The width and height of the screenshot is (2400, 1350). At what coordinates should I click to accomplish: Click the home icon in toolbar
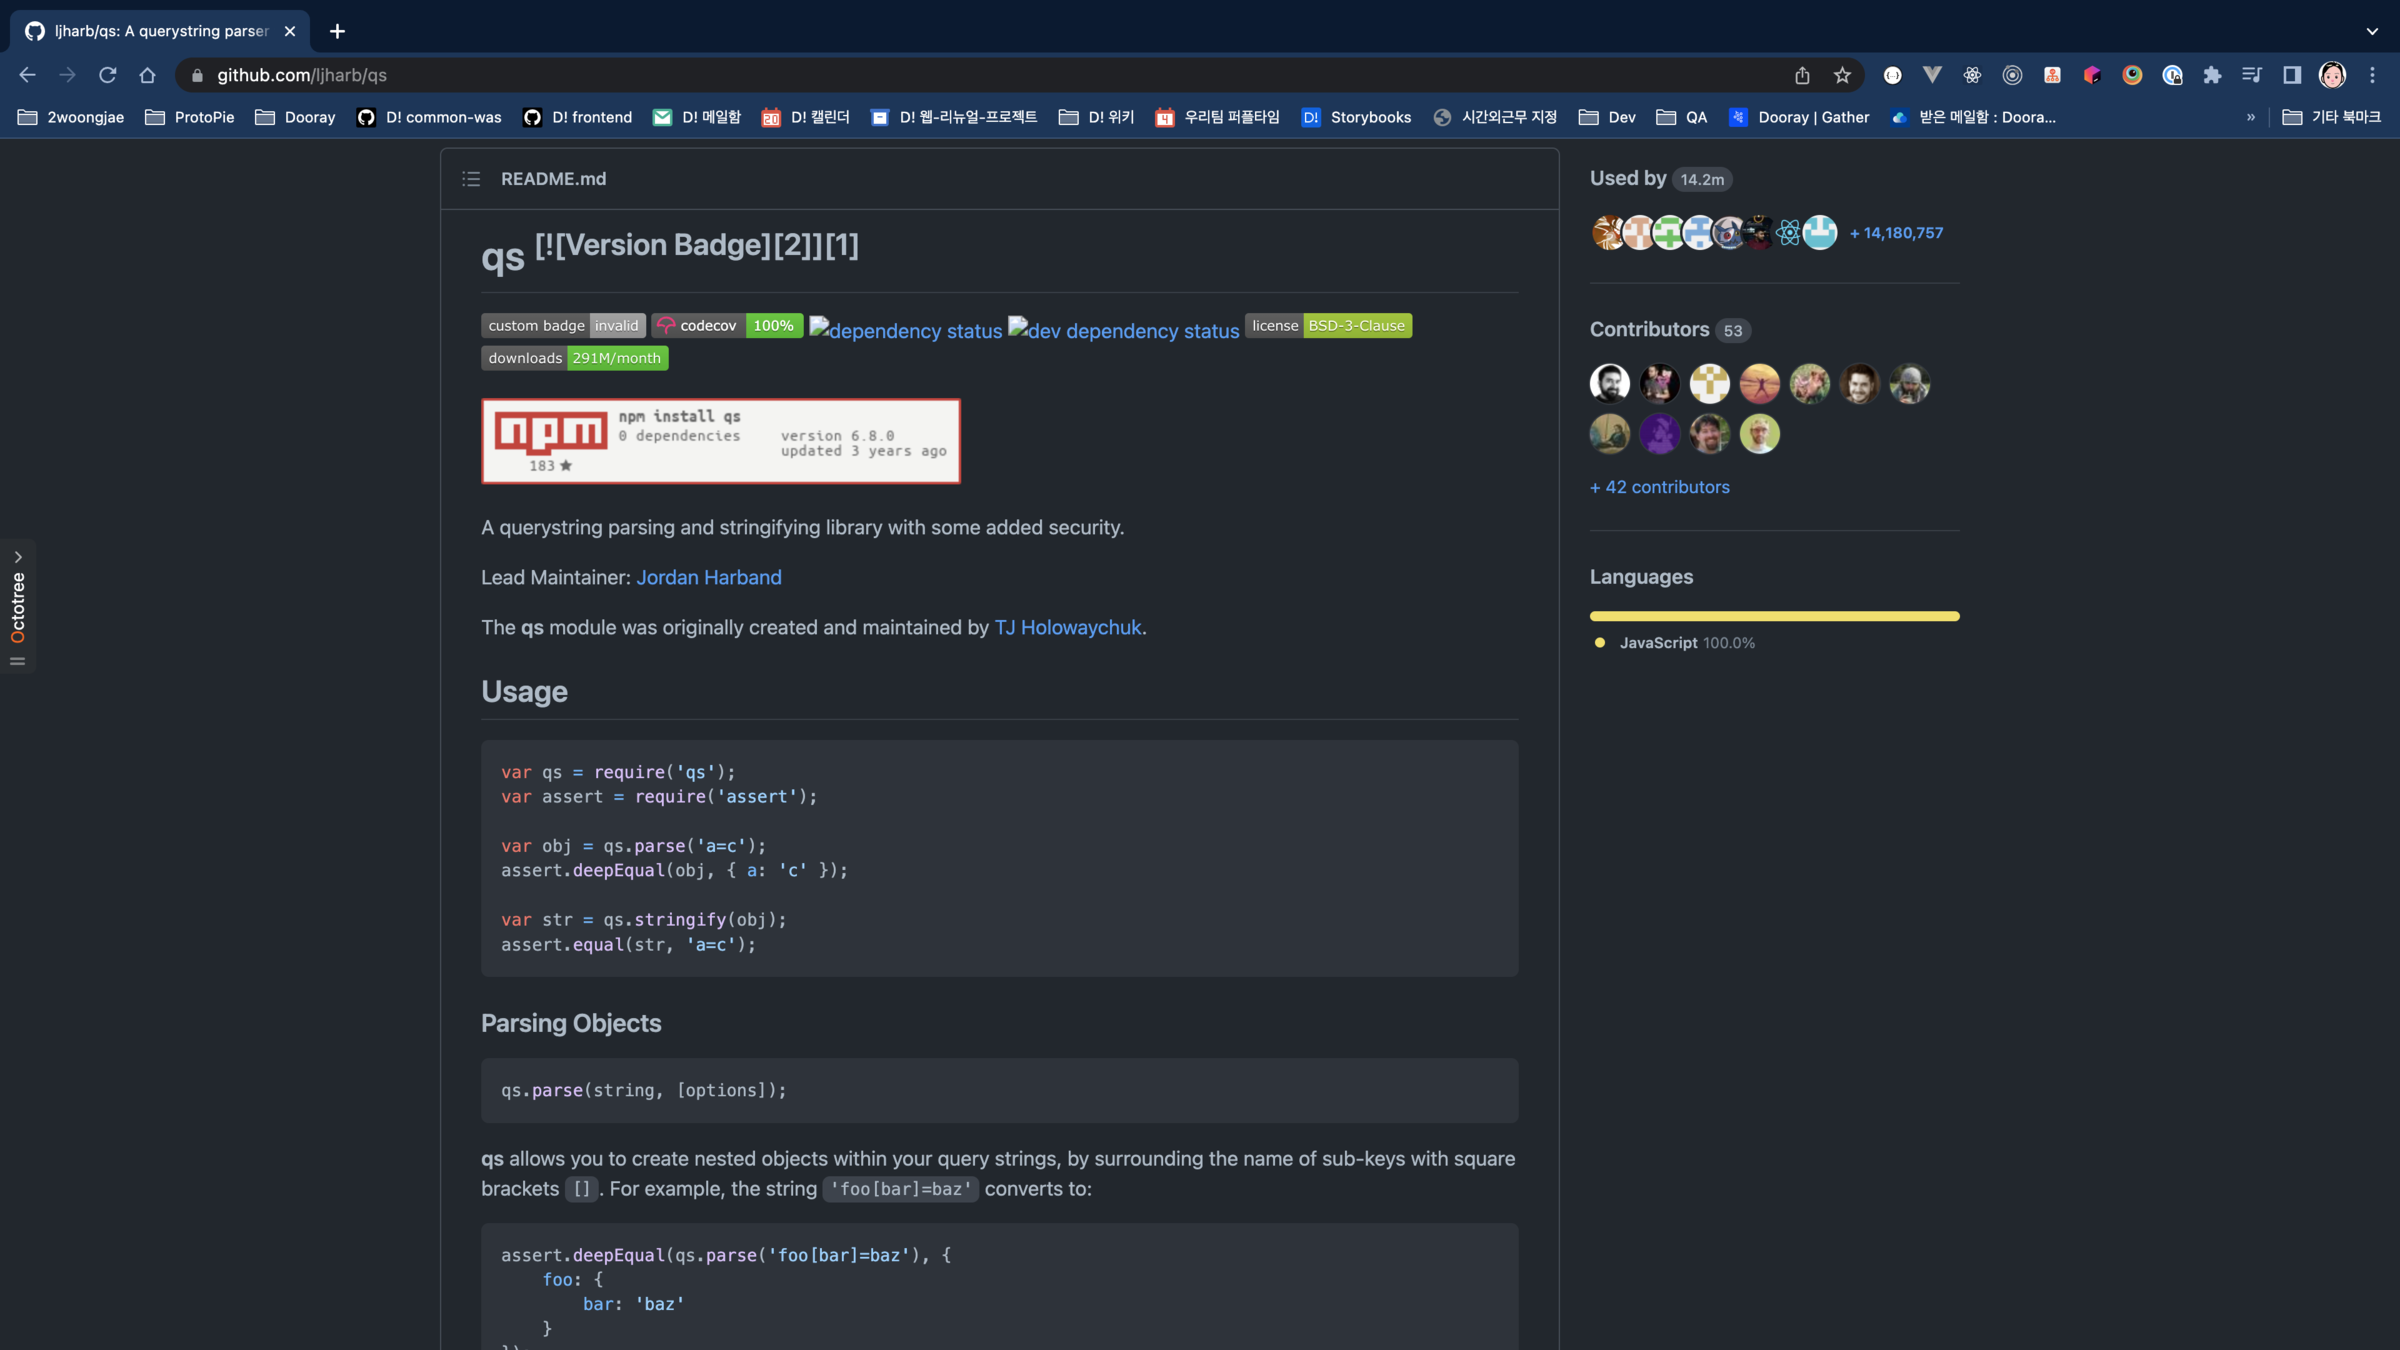pyautogui.click(x=148, y=75)
